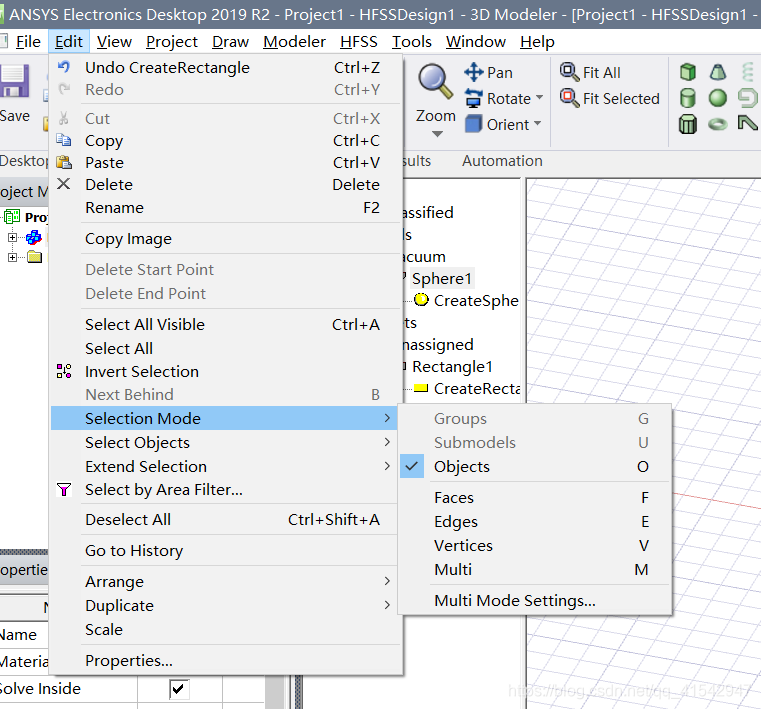Open the Extend Selection submenu

[225, 467]
